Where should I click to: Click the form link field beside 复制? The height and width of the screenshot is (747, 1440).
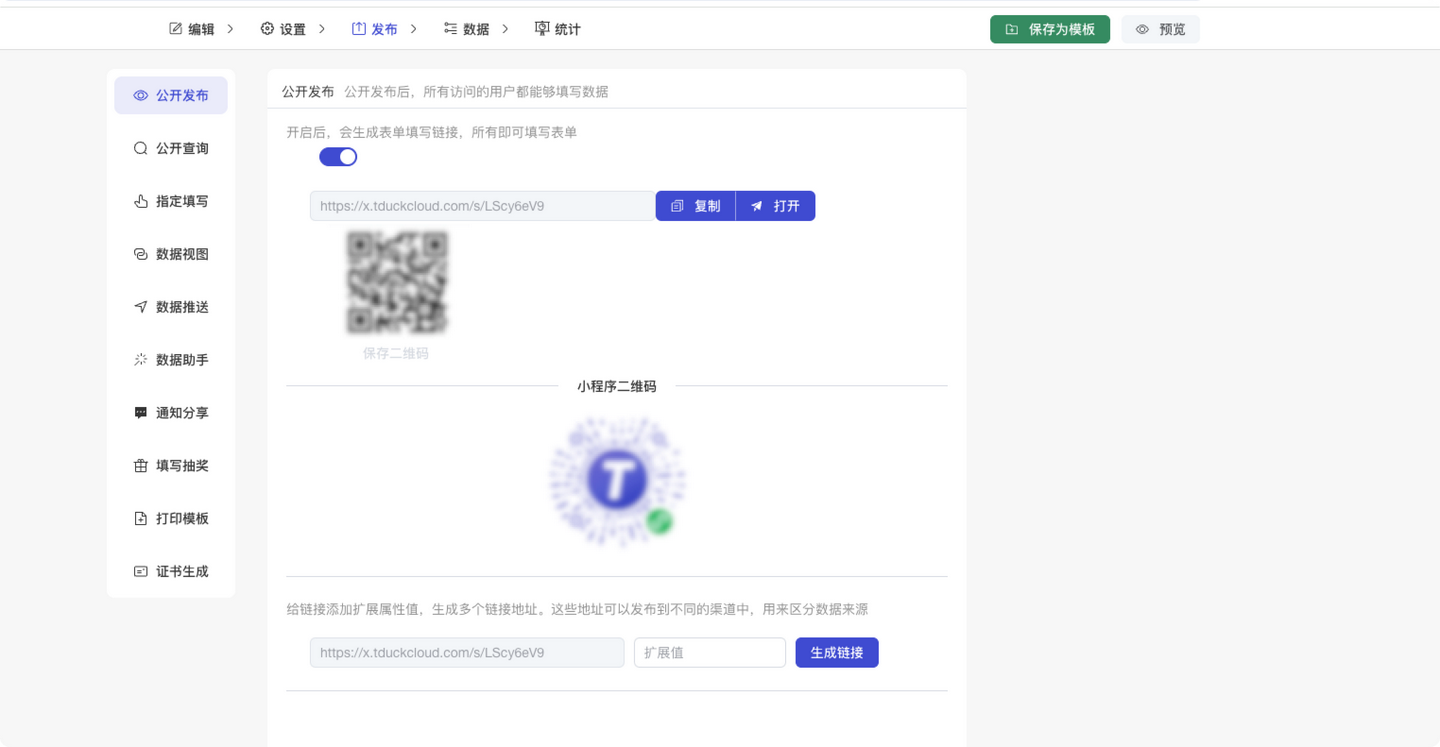point(483,206)
